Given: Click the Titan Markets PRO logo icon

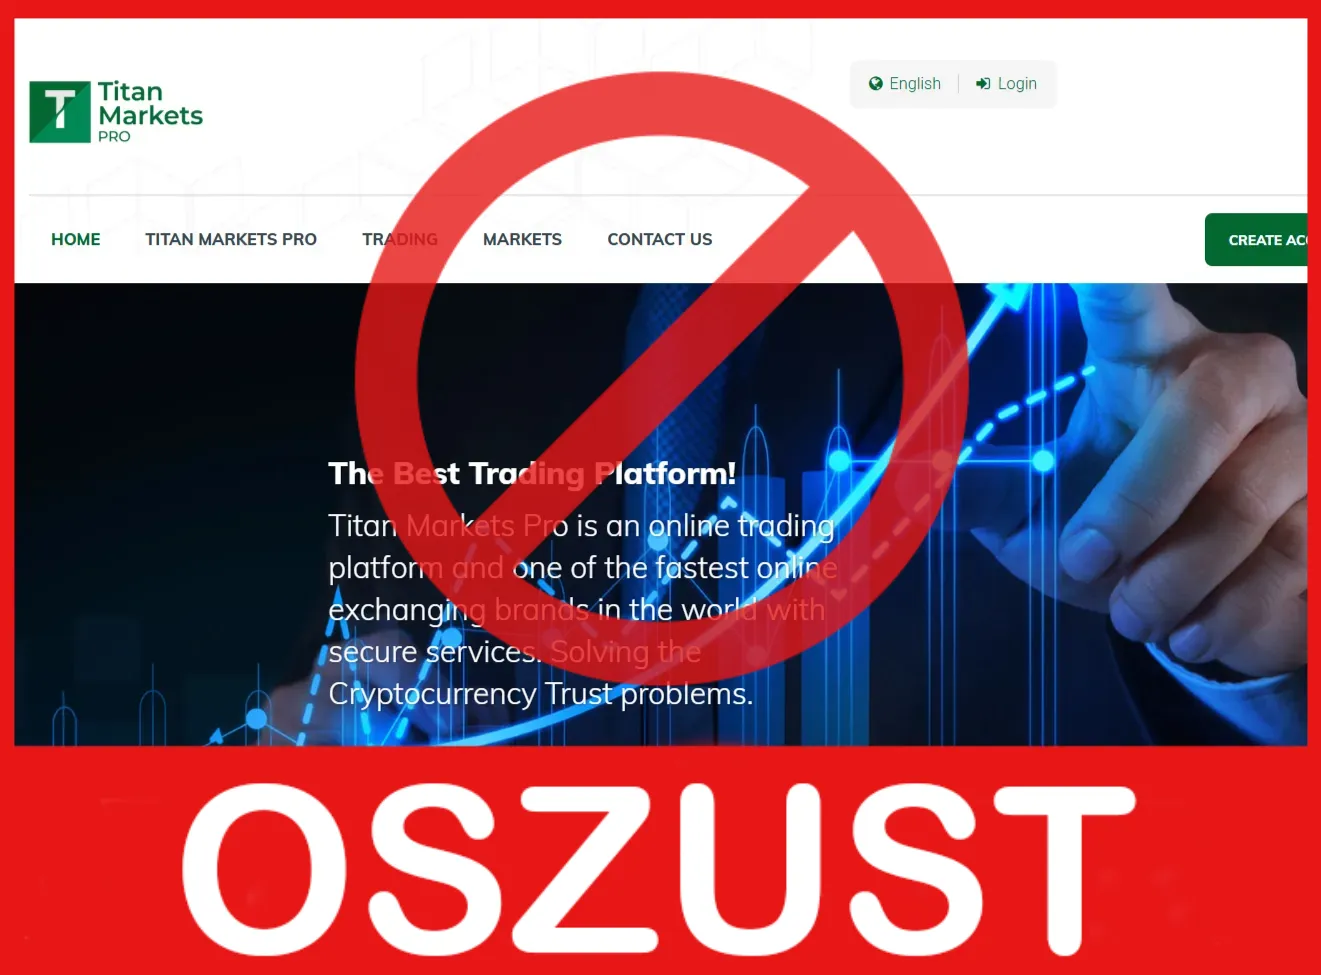Looking at the screenshot, I should 60,111.
